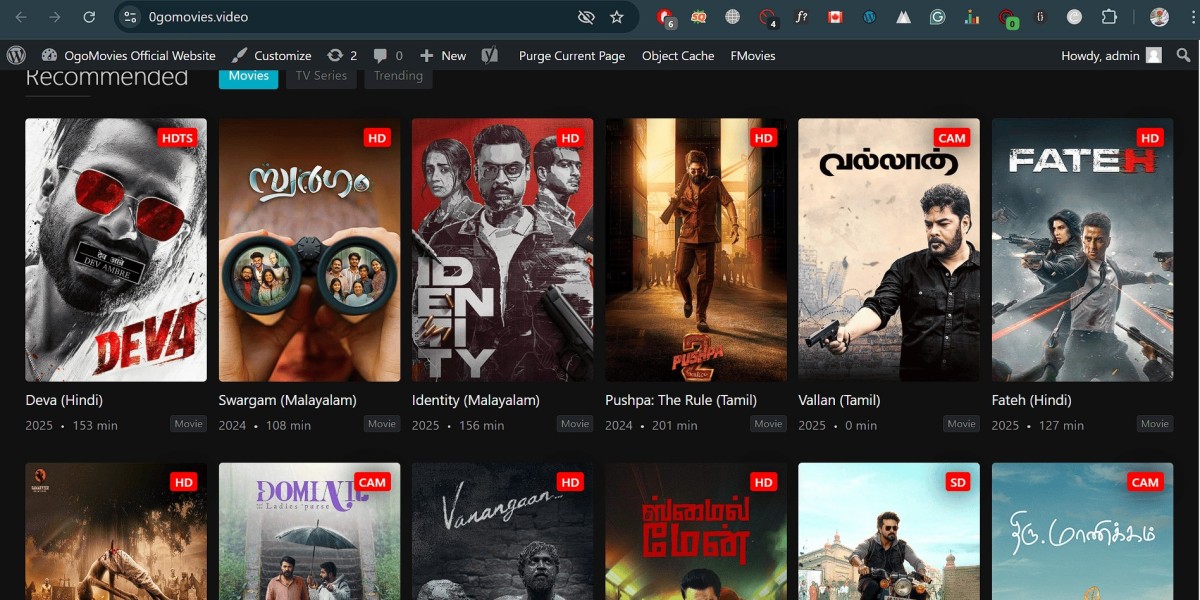The height and width of the screenshot is (600, 1200).
Task: Open the colorful bar chart extension
Action: point(972,17)
